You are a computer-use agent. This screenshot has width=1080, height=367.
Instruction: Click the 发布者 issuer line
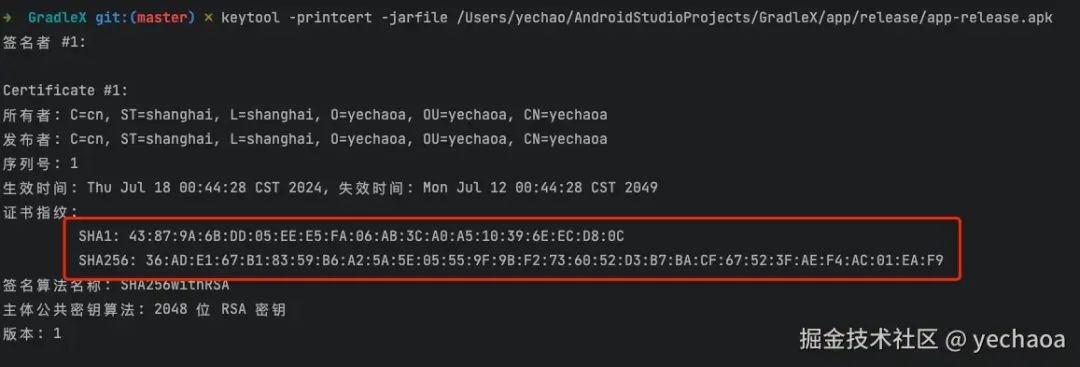click(305, 139)
